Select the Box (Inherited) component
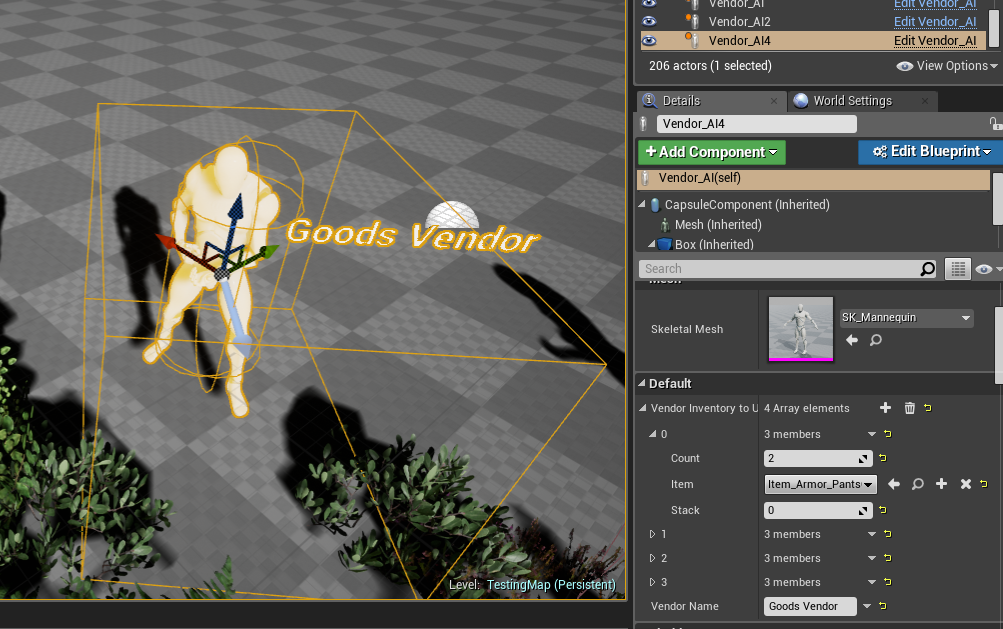This screenshot has height=629, width=1003. [x=714, y=244]
